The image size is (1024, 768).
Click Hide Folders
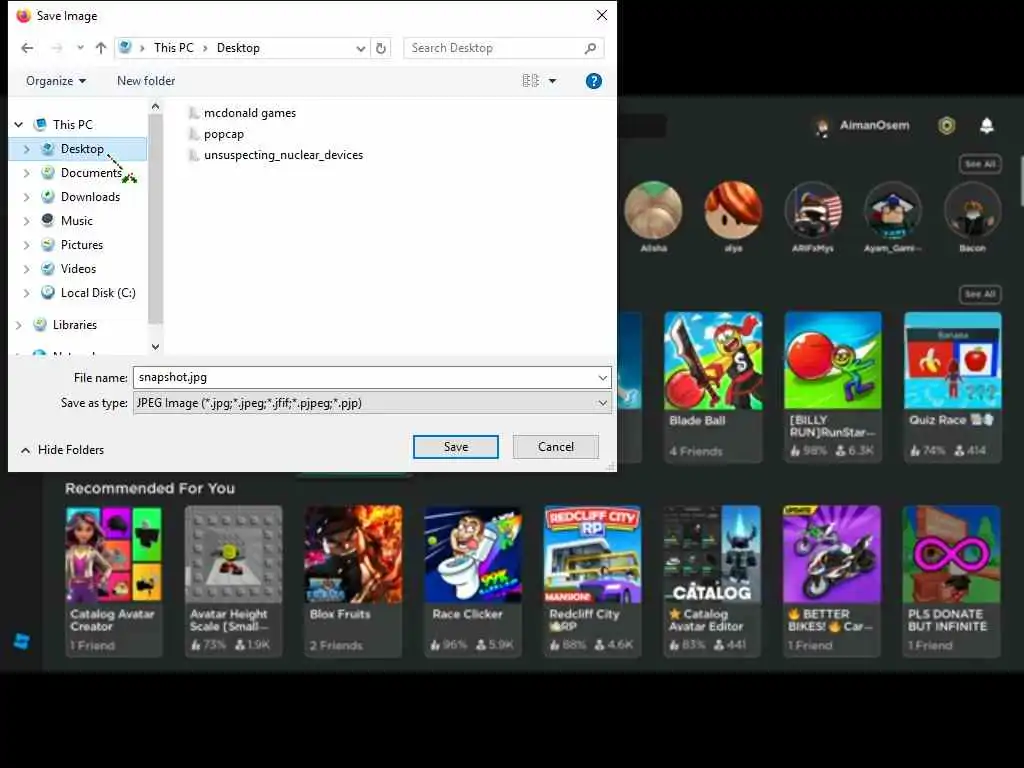pos(63,450)
